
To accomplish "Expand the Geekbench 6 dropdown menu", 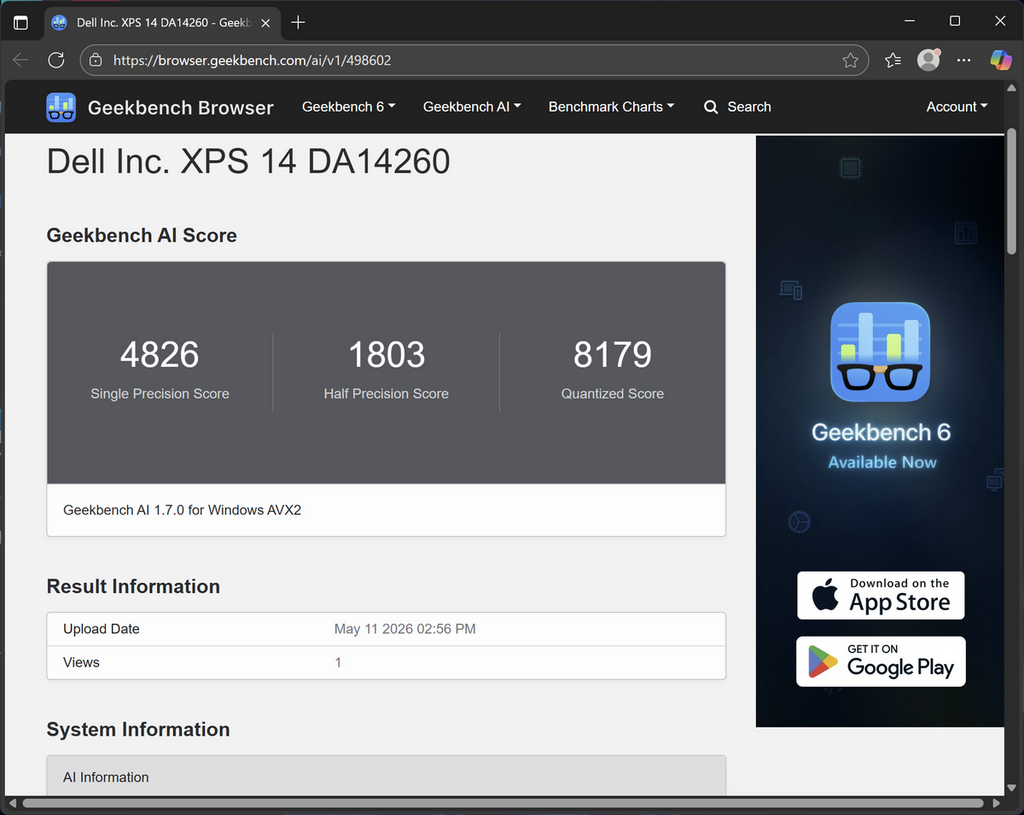I will point(348,106).
